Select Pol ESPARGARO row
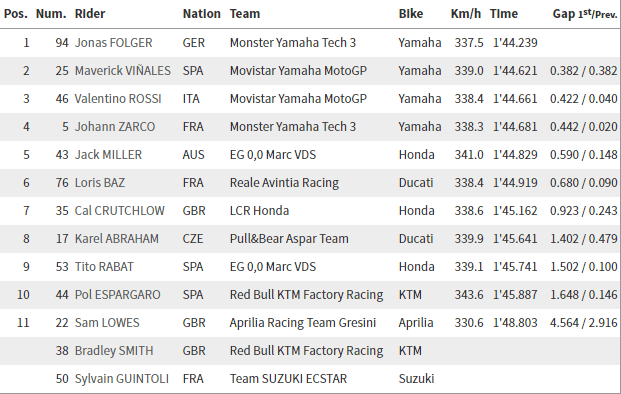 (x=310, y=295)
